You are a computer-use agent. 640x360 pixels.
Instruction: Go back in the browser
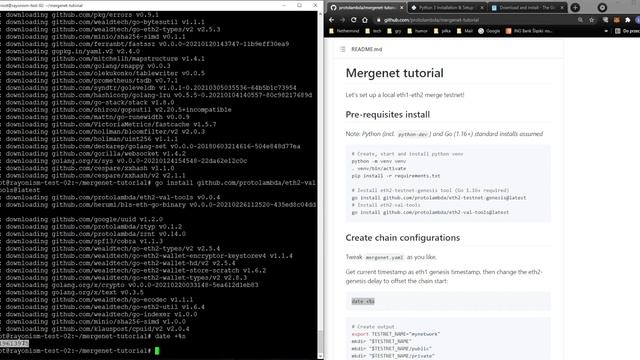click(x=331, y=20)
